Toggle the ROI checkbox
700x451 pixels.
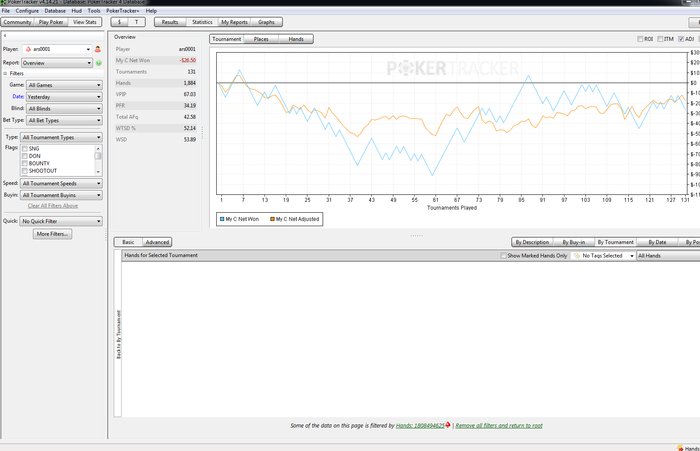pyautogui.click(x=640, y=39)
